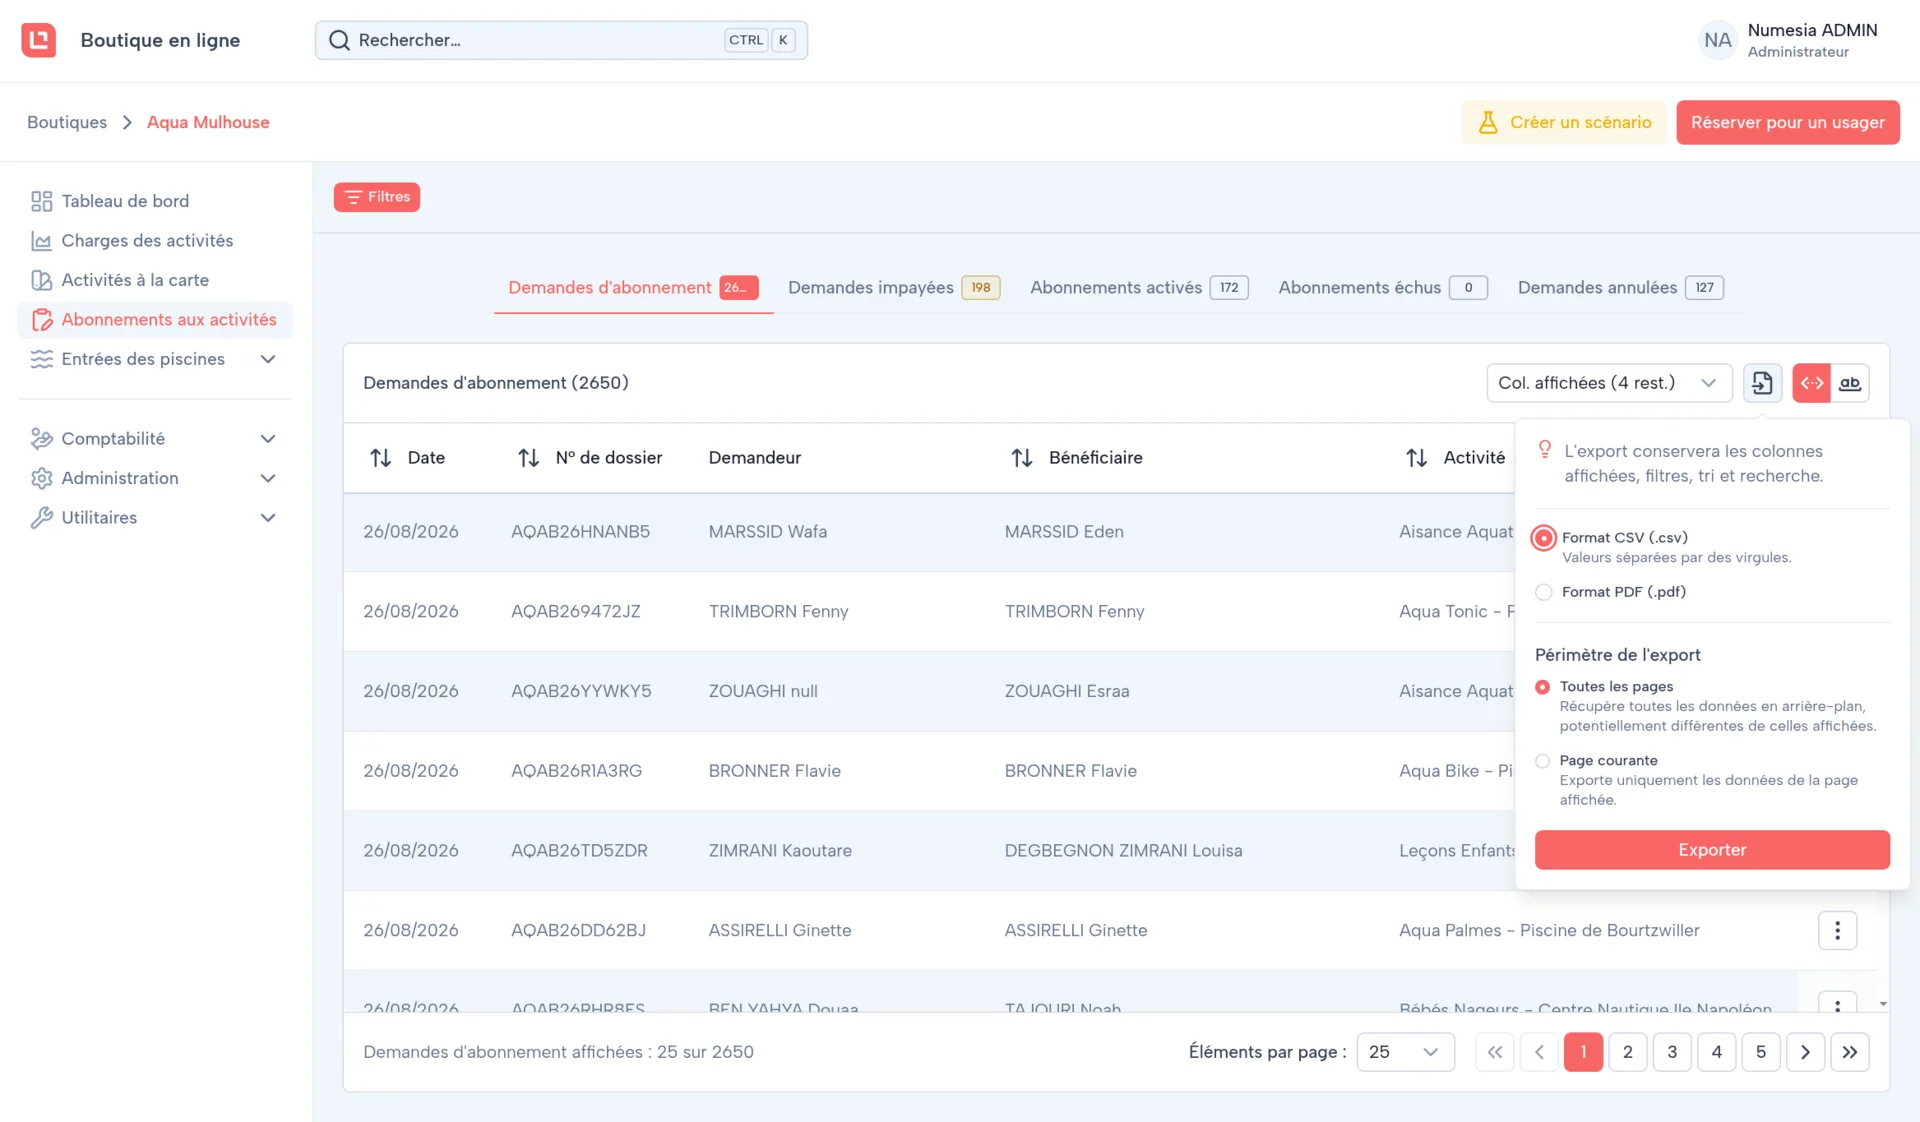Go to page 2
1920x1122 pixels.
tap(1627, 1052)
